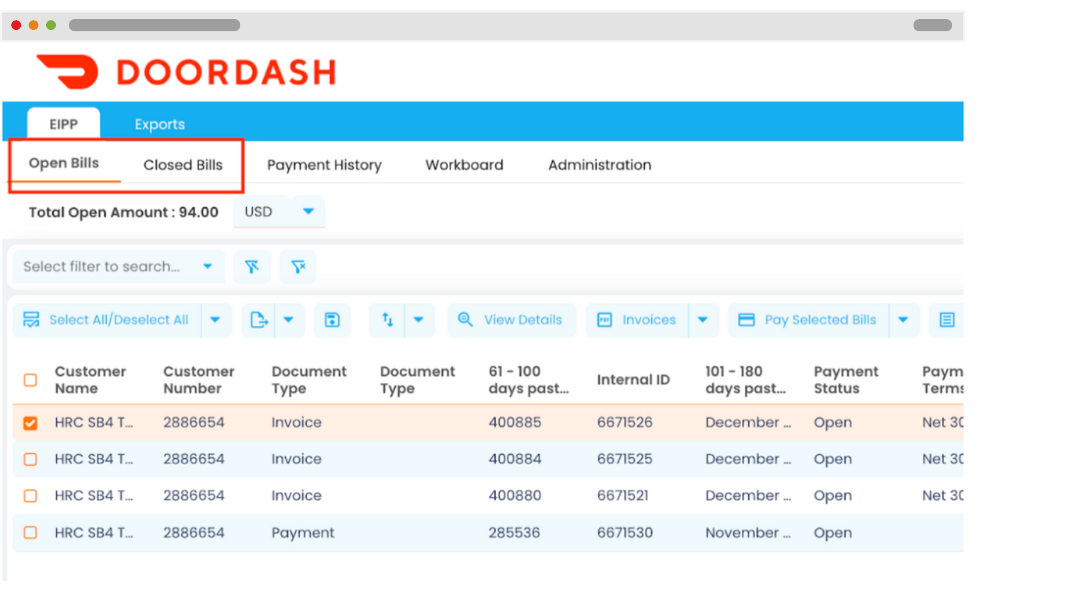Click Select All/Deselect All button
The image size is (1080, 600).
pos(107,320)
